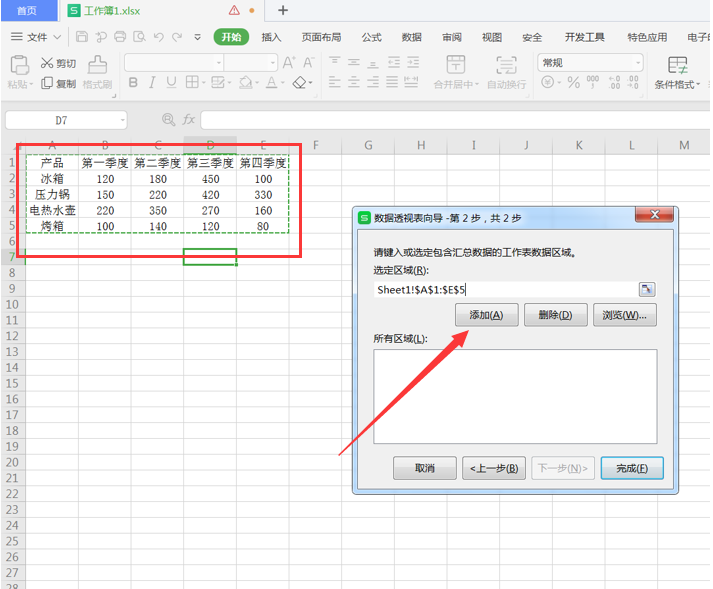Screen dimensions: 713x589
Task: Click the Copy (复制) button
Action: click(x=58, y=83)
